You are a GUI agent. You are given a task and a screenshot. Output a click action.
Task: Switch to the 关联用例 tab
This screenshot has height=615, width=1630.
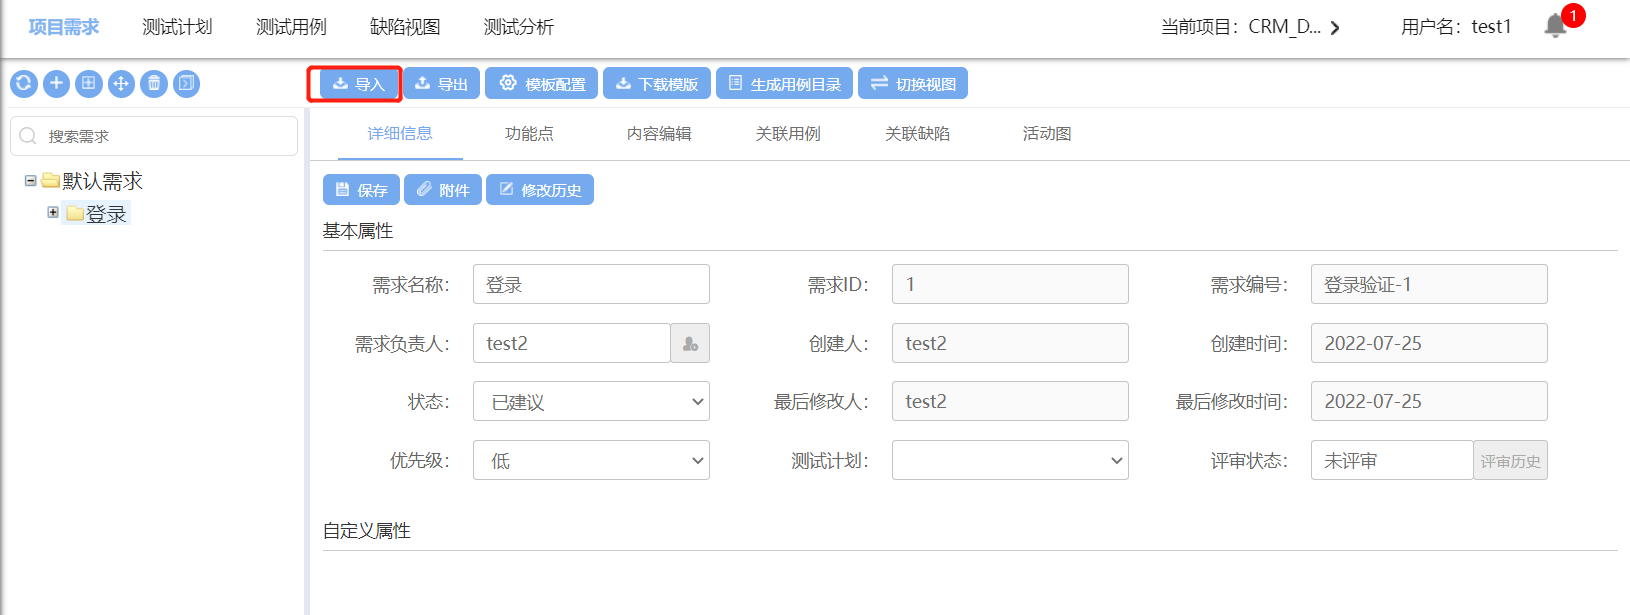point(788,134)
